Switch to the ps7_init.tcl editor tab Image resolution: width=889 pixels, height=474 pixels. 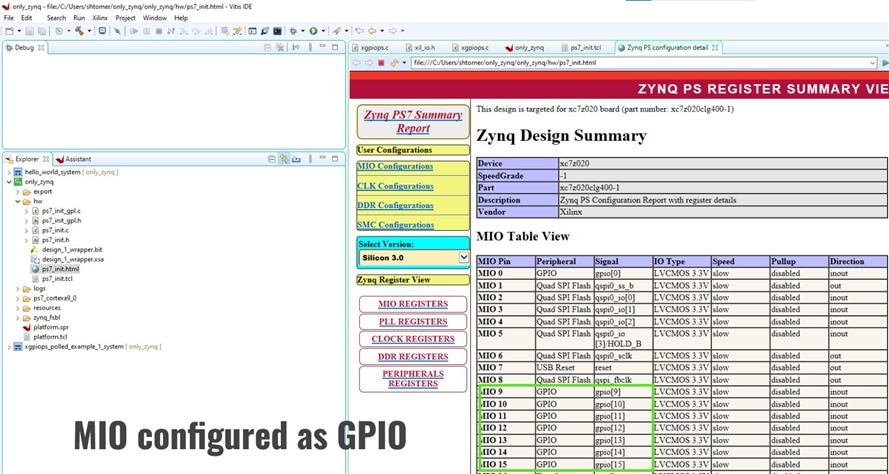[x=581, y=48]
